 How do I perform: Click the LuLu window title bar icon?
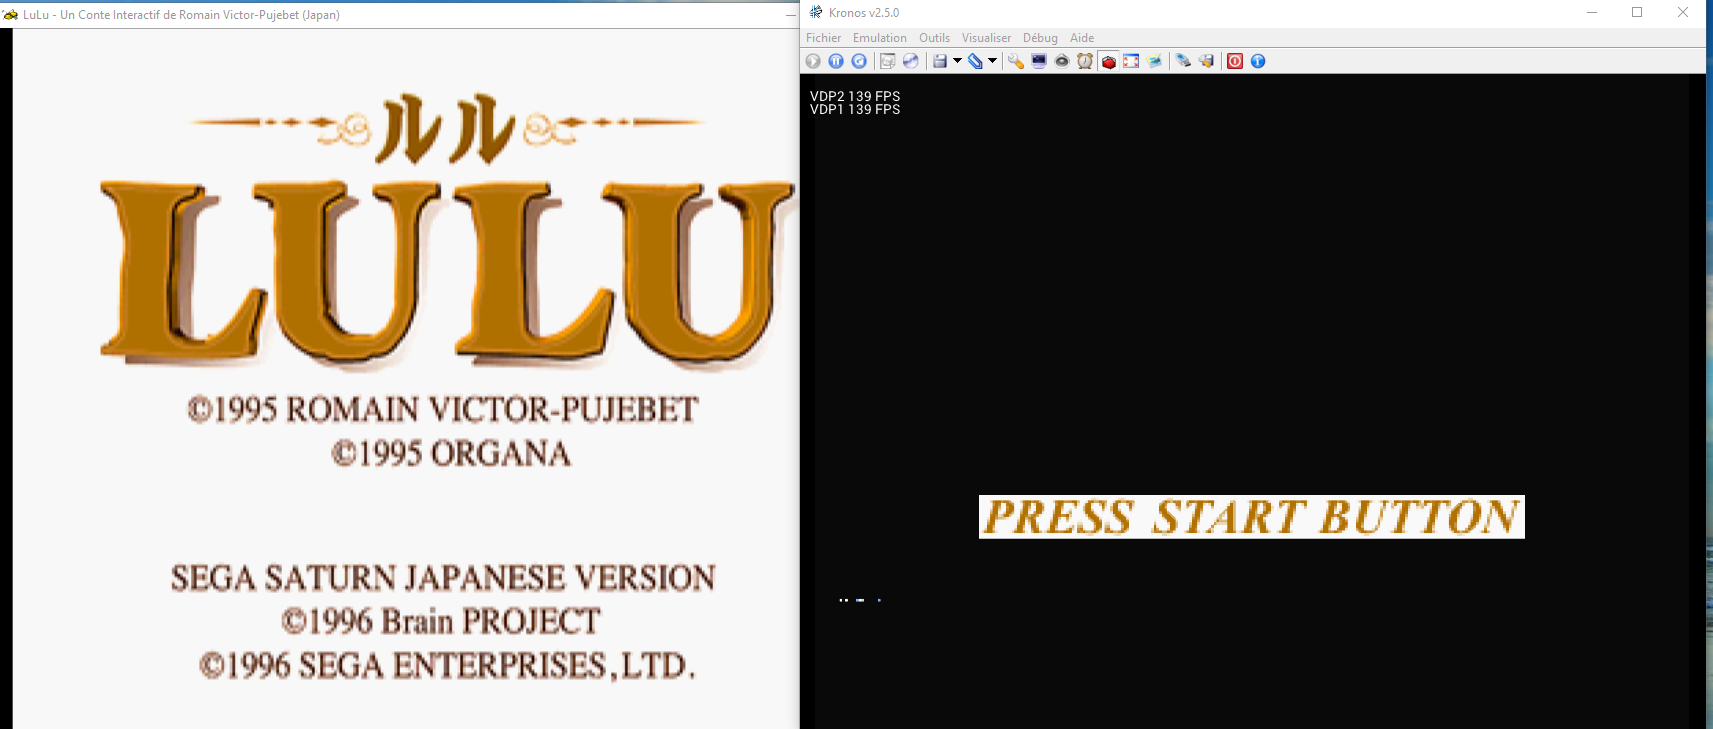click(x=10, y=15)
